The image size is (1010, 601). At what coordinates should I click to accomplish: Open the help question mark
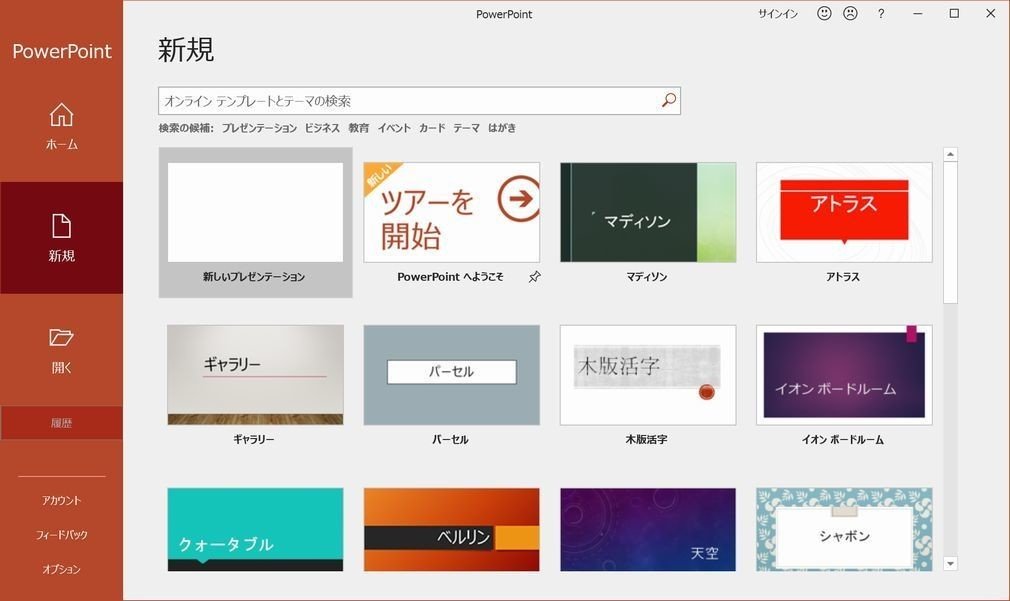tap(881, 14)
